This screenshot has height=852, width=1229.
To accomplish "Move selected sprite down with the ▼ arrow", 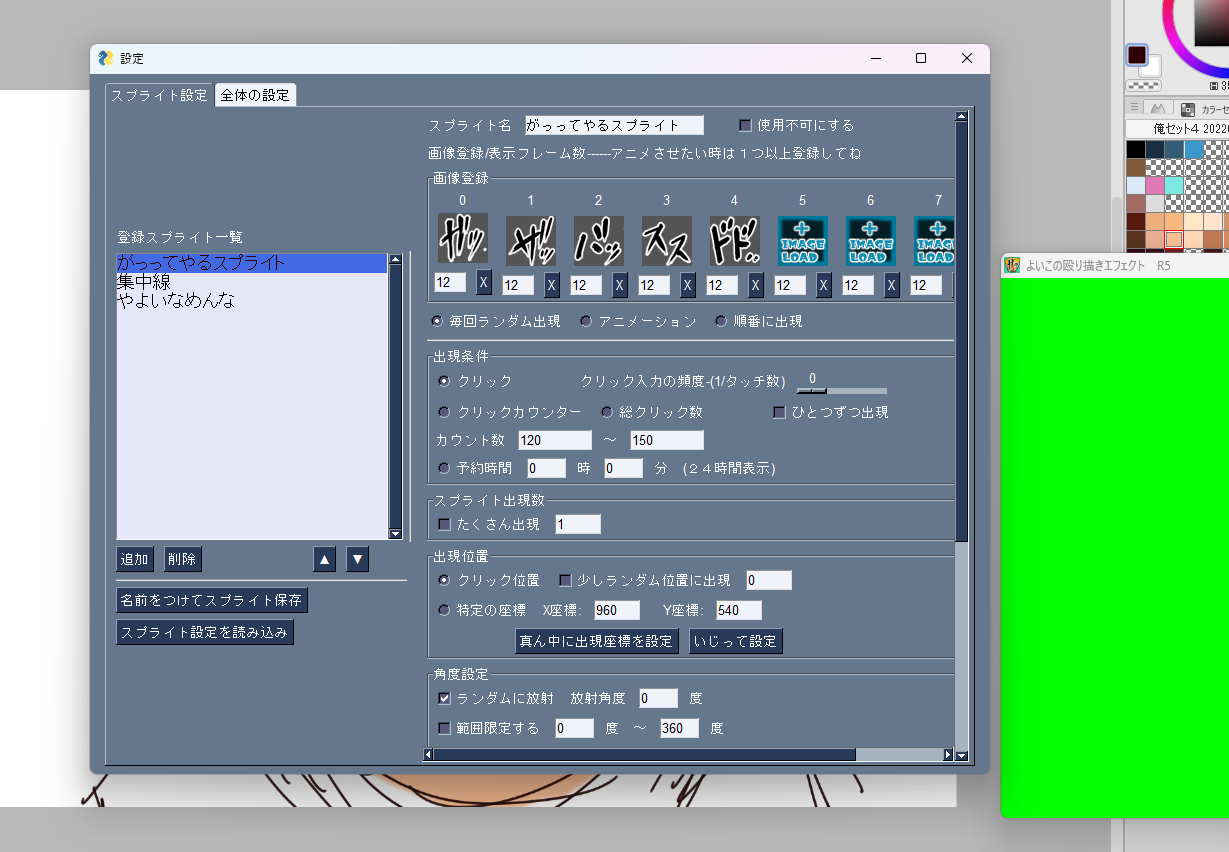I will 357,559.
